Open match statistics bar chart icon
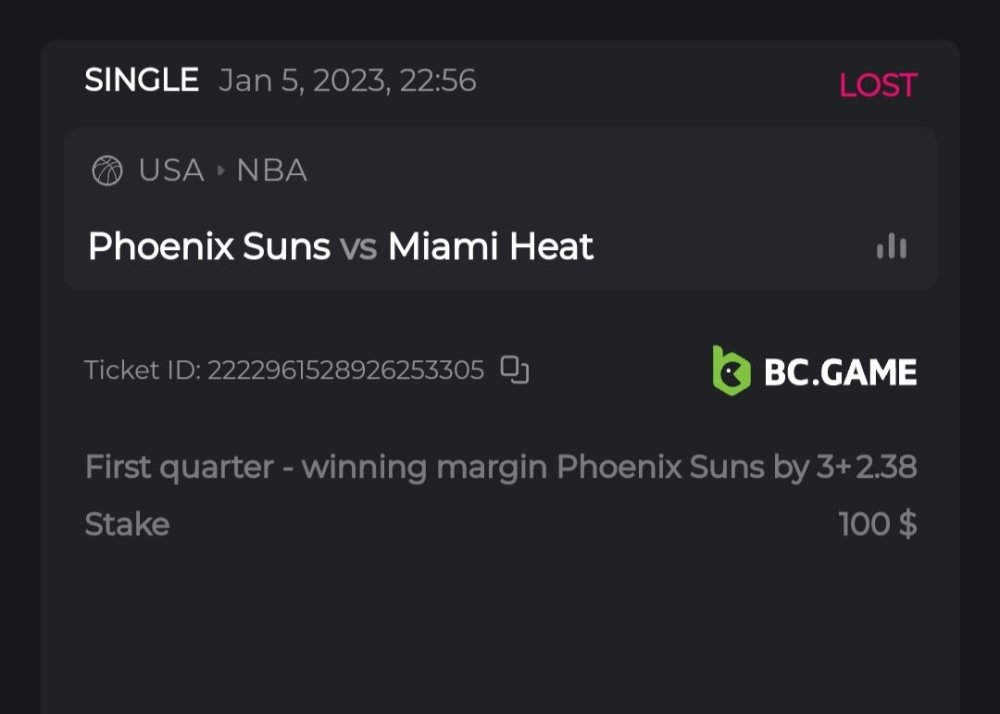This screenshot has height=714, width=1000. (x=891, y=247)
